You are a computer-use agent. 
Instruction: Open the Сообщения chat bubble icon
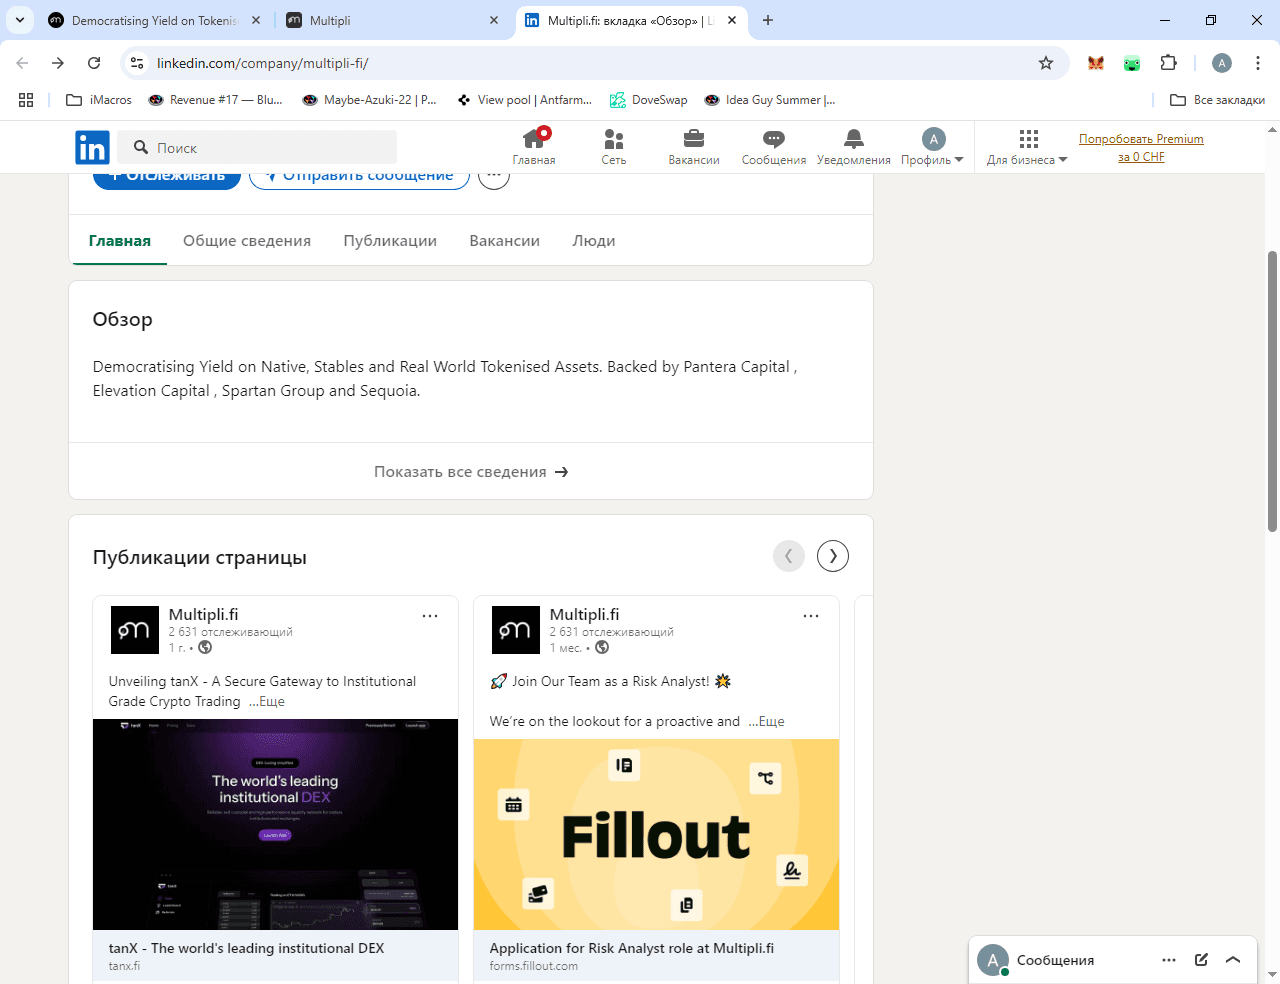pos(774,147)
